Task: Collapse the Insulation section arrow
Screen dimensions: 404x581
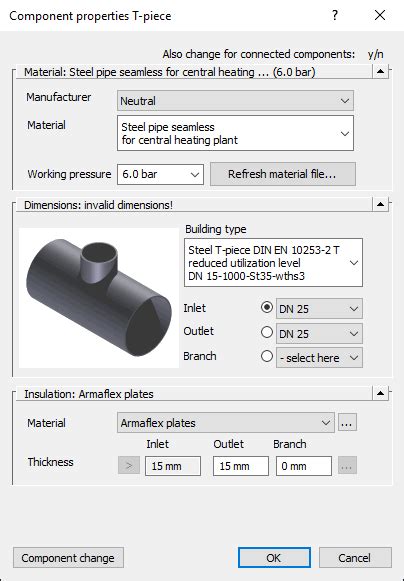Action: point(380,393)
